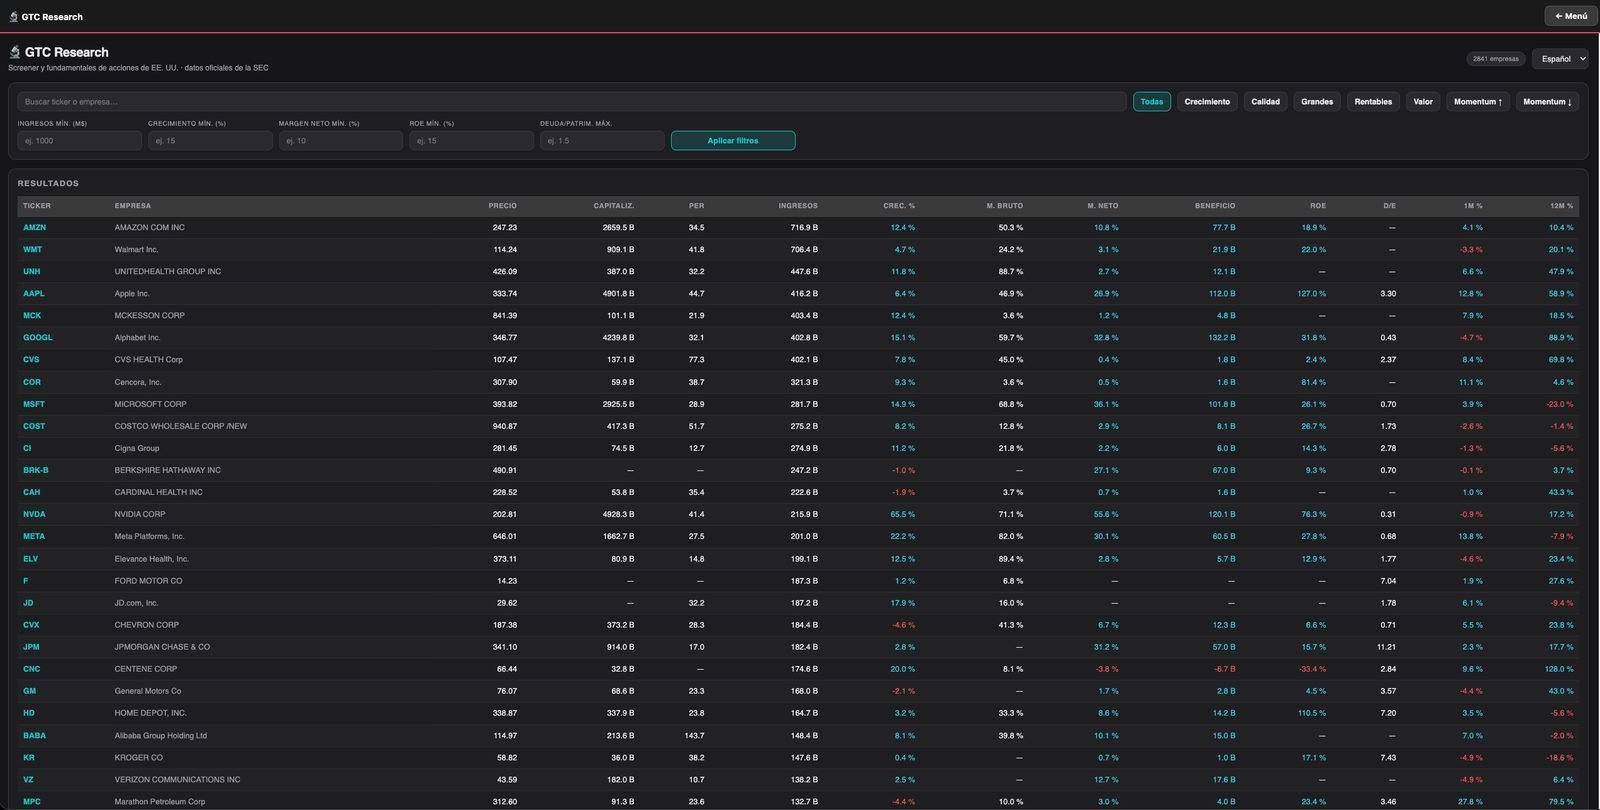
Task: Sort table by the PER column header
Action: pos(696,206)
